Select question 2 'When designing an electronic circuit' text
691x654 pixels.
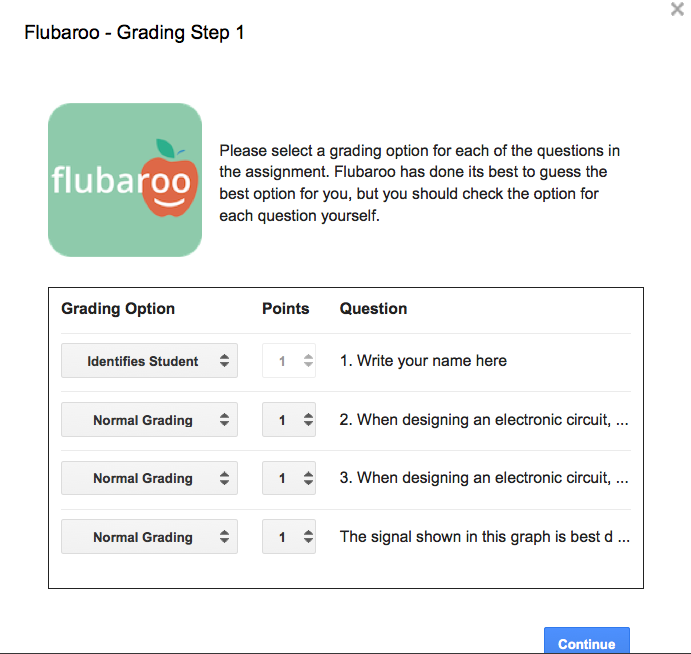pyautogui.click(x=484, y=420)
